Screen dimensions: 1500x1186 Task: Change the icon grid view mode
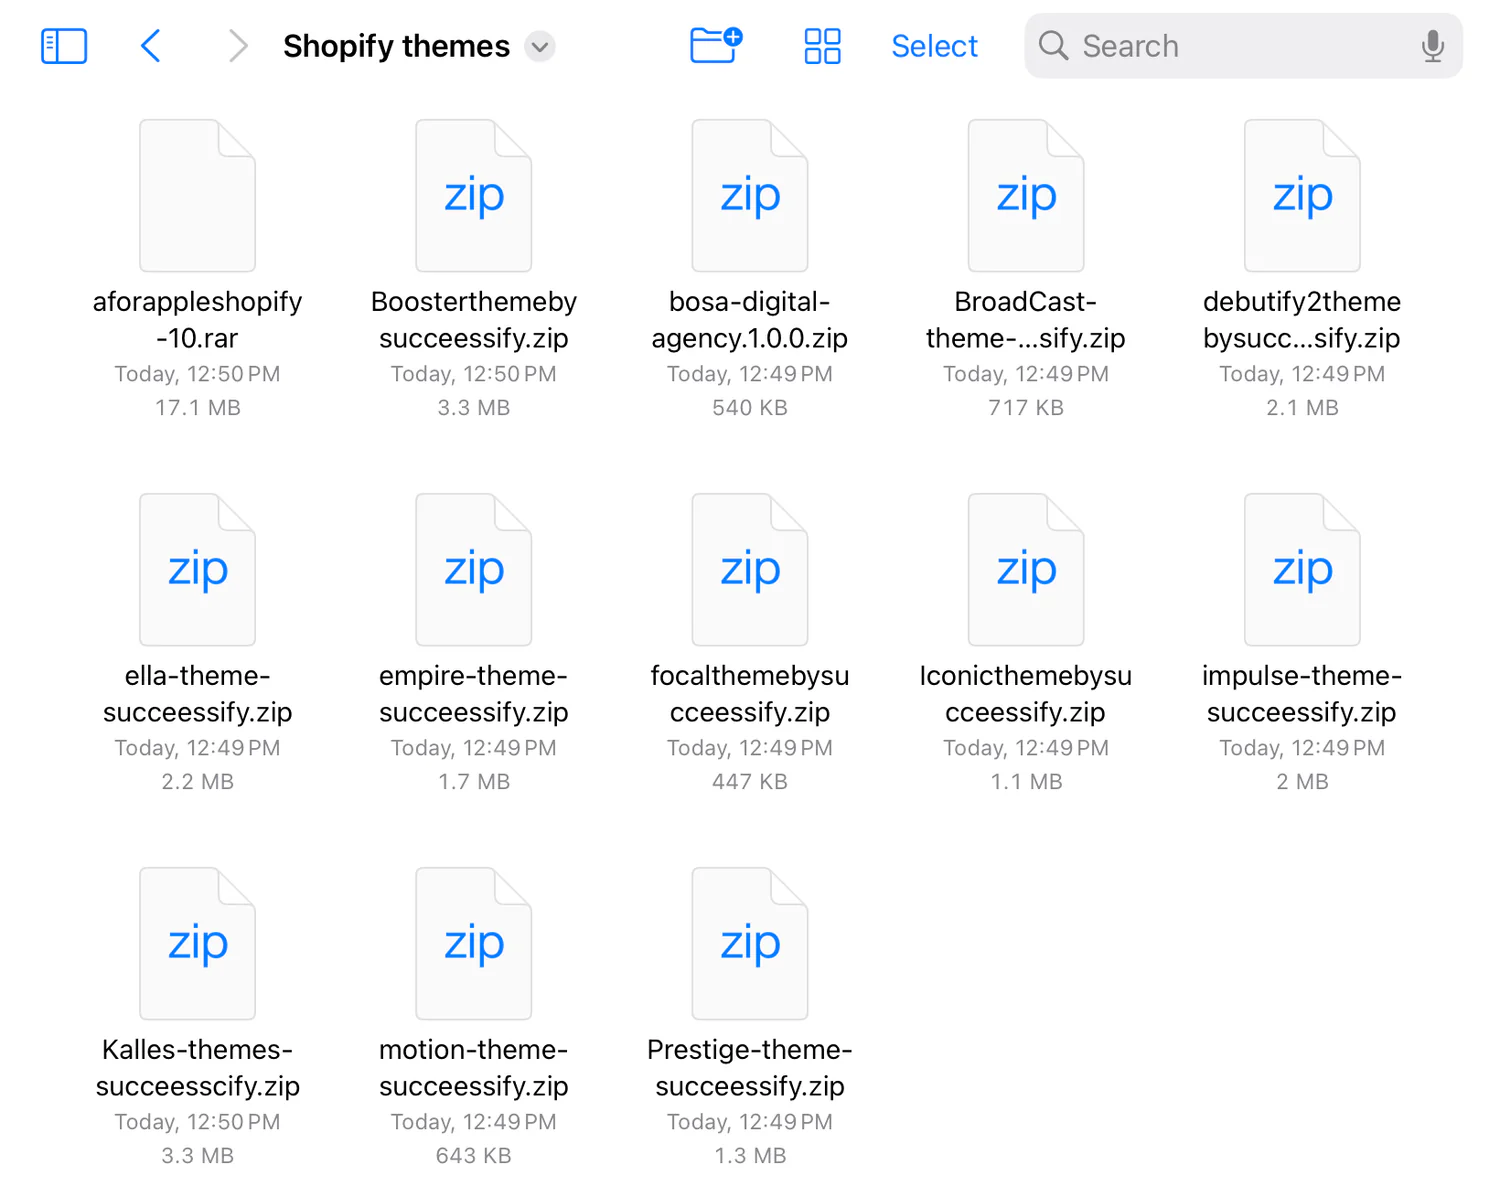click(822, 46)
